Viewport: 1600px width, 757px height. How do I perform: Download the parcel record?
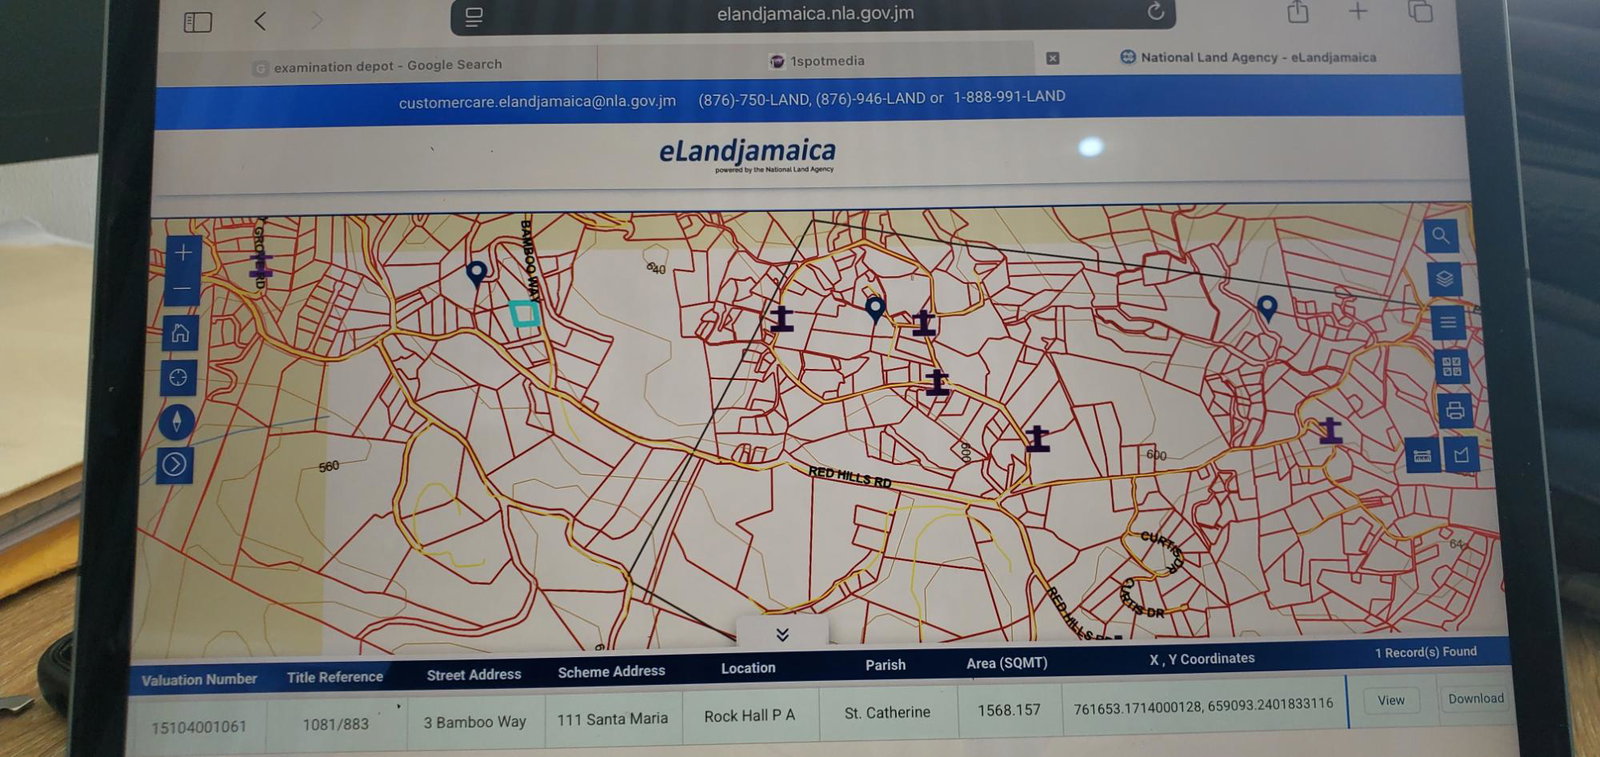click(x=1475, y=699)
